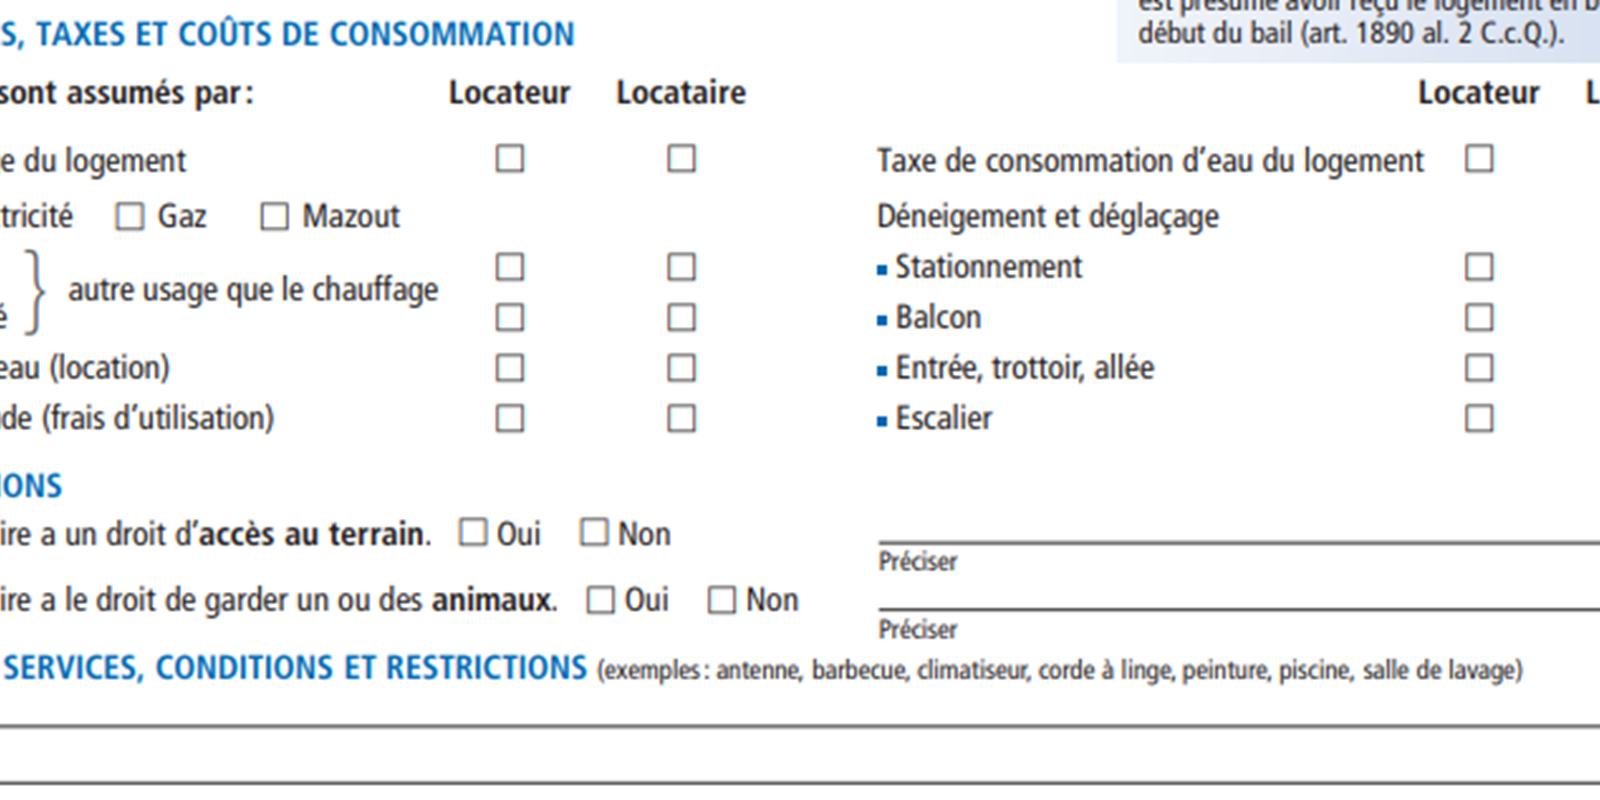This screenshot has width=1600, height=800.
Task: Check Locateur box for Balcon
Action: pos(1479,318)
